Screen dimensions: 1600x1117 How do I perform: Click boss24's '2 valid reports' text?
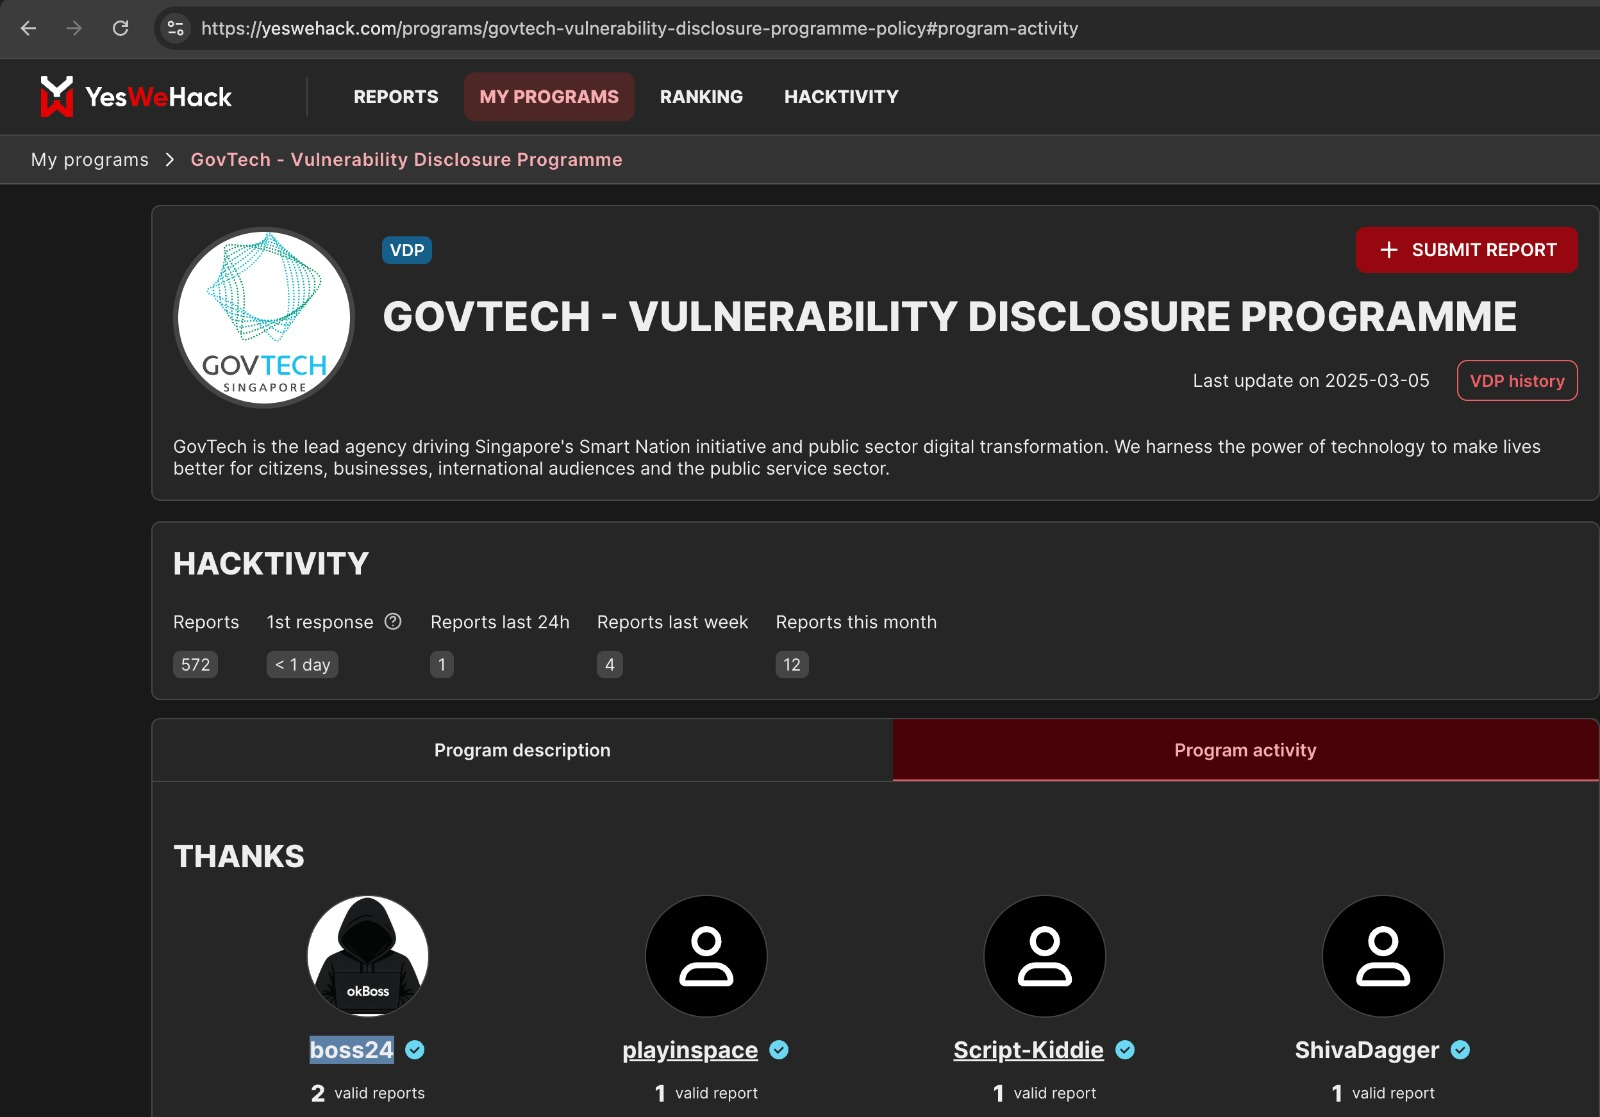[x=368, y=1093]
